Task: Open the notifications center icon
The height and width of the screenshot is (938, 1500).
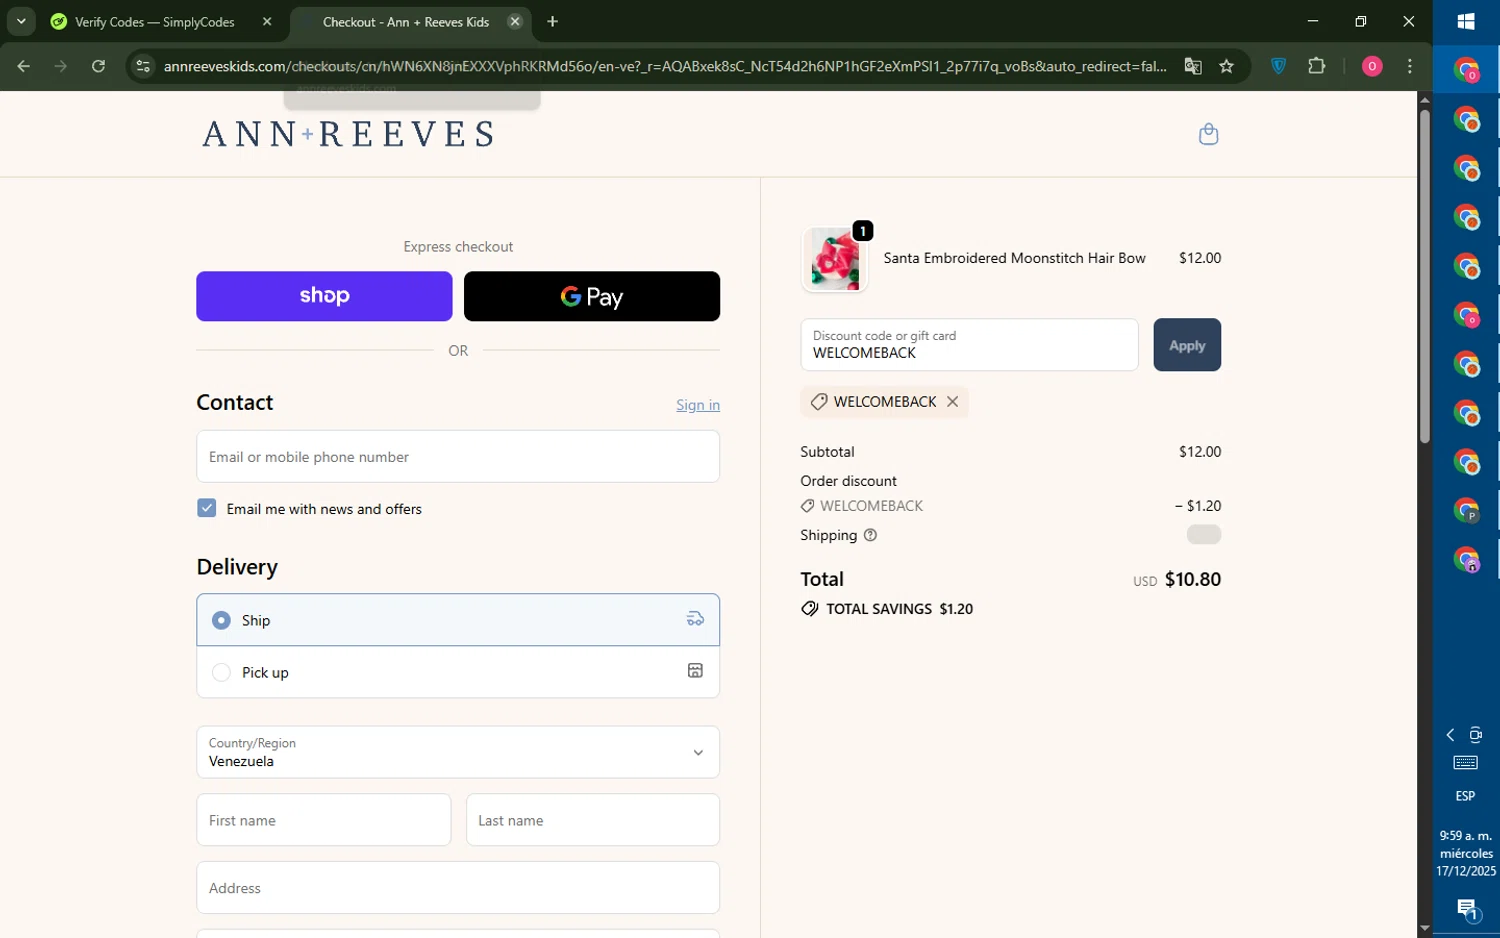Action: coord(1466,909)
